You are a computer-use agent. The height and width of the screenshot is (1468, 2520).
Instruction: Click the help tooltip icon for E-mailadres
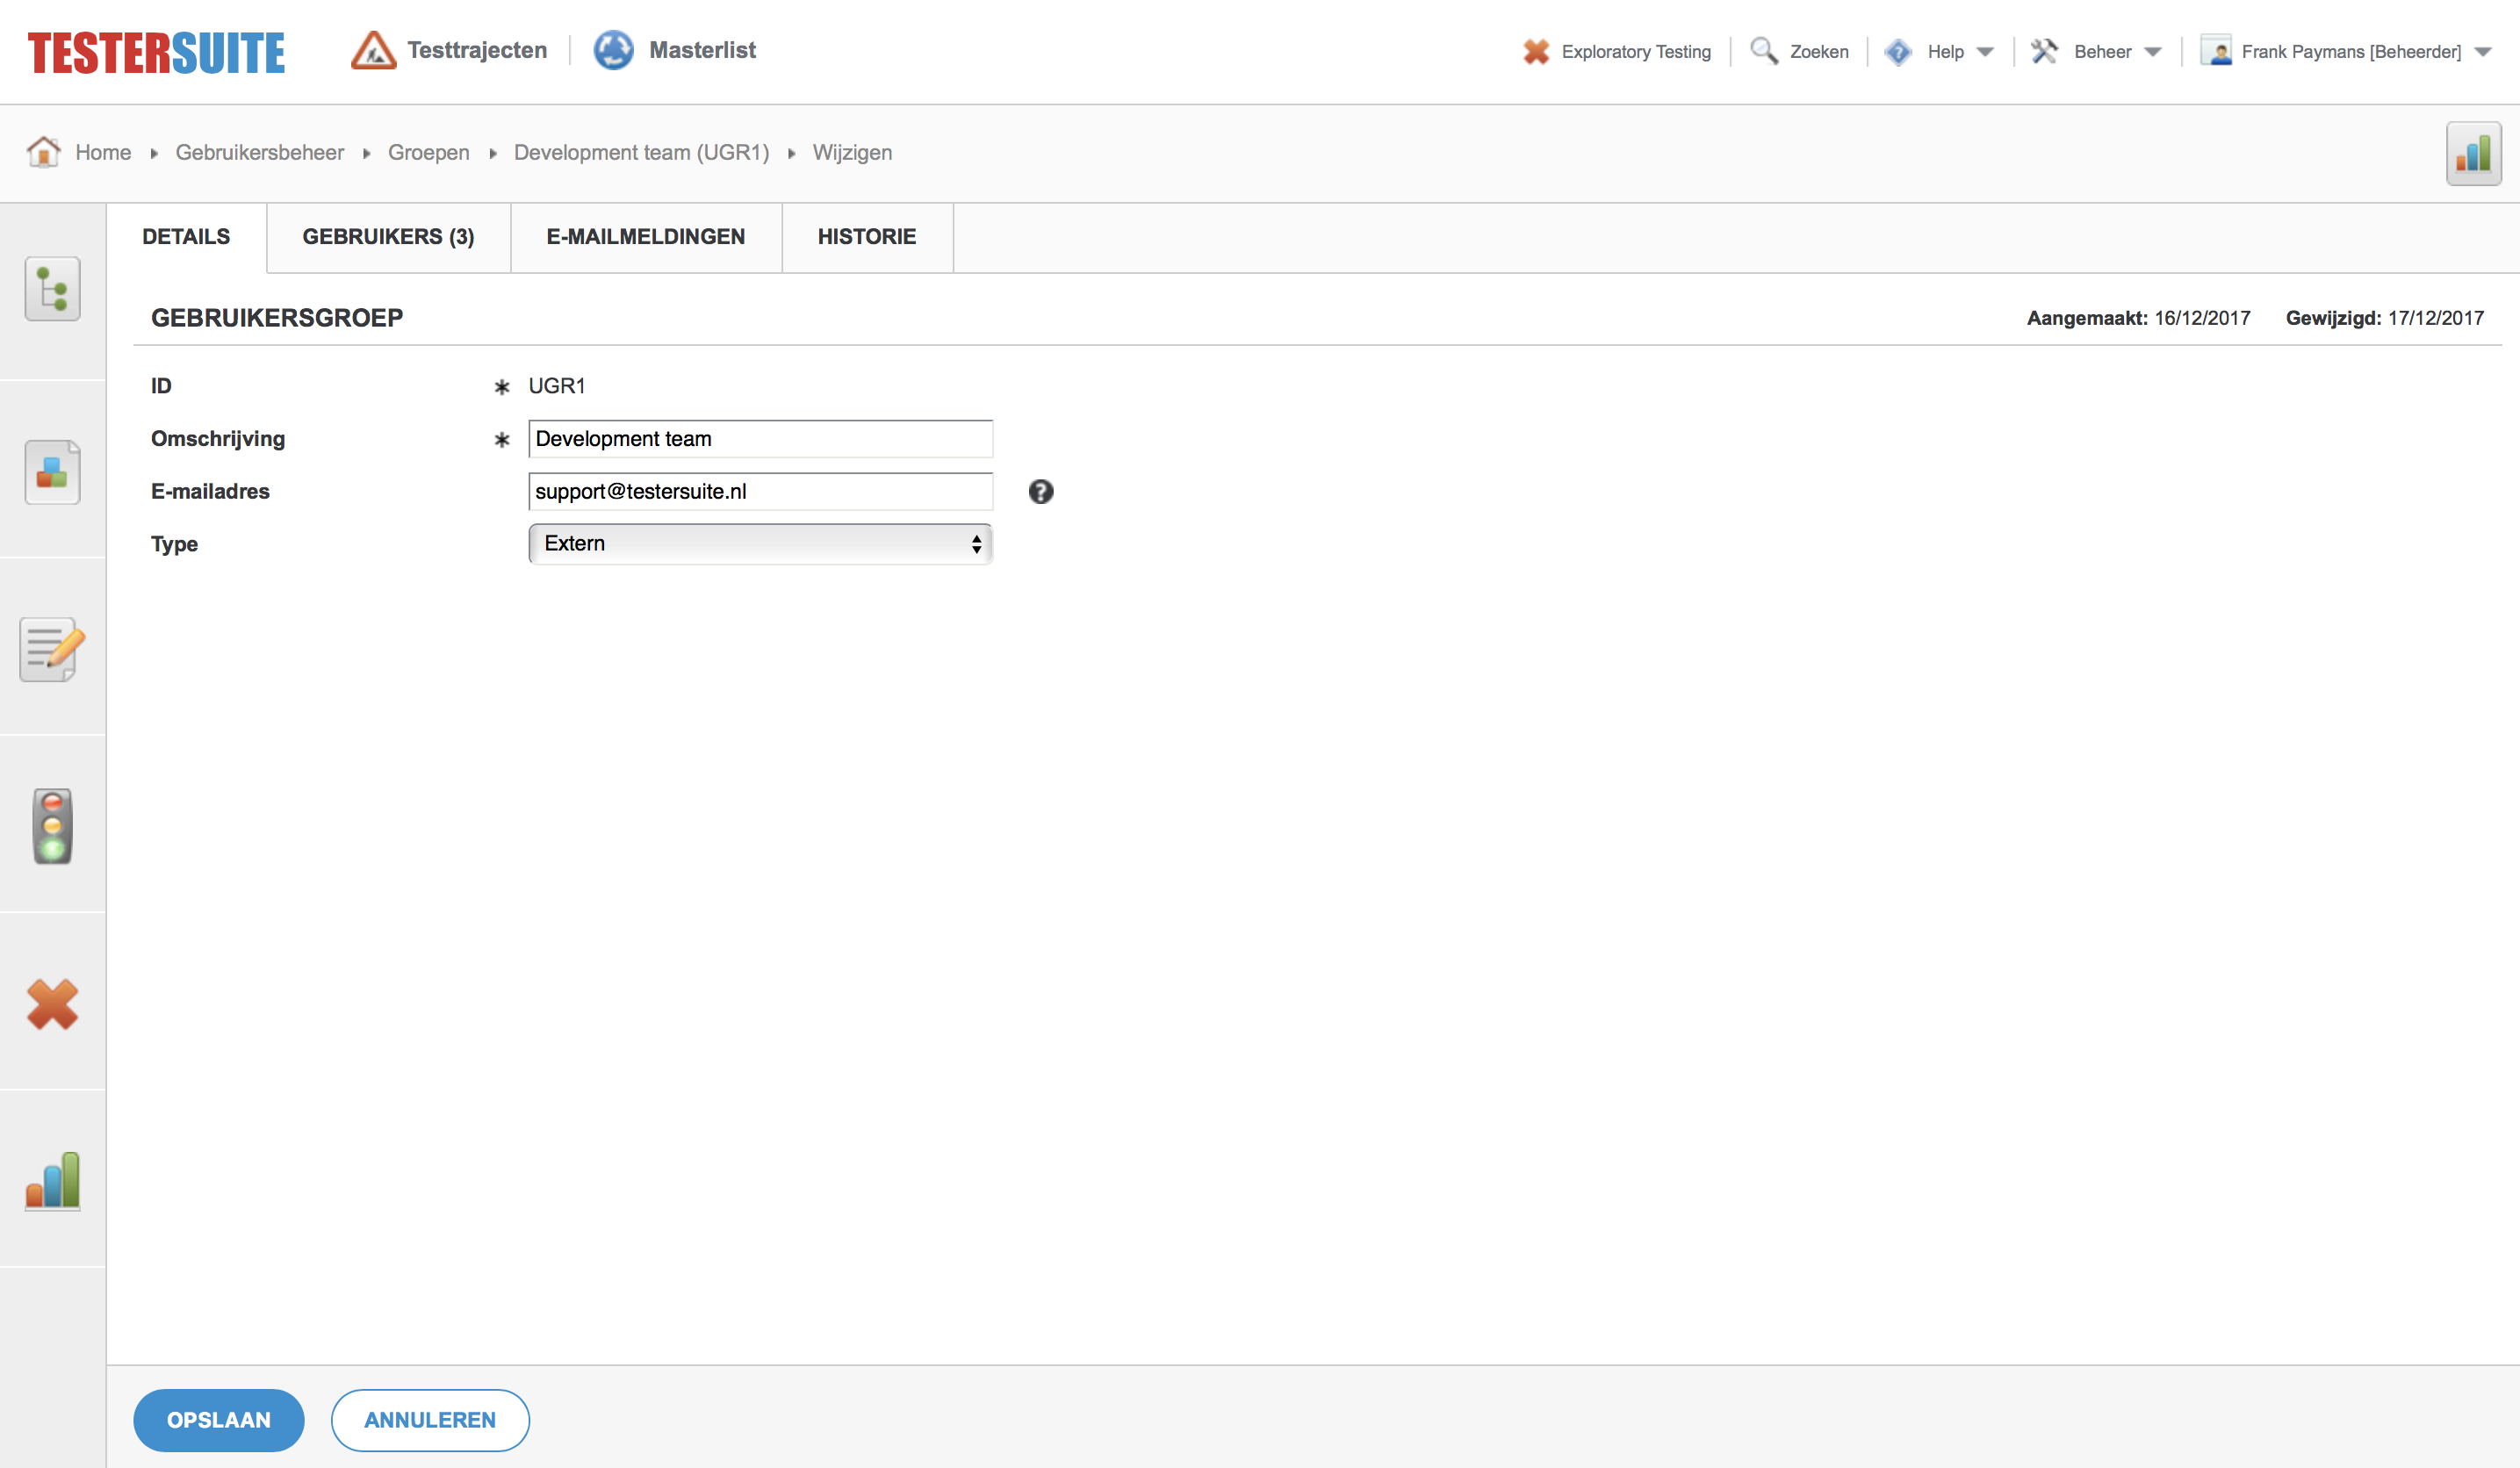tap(1041, 491)
